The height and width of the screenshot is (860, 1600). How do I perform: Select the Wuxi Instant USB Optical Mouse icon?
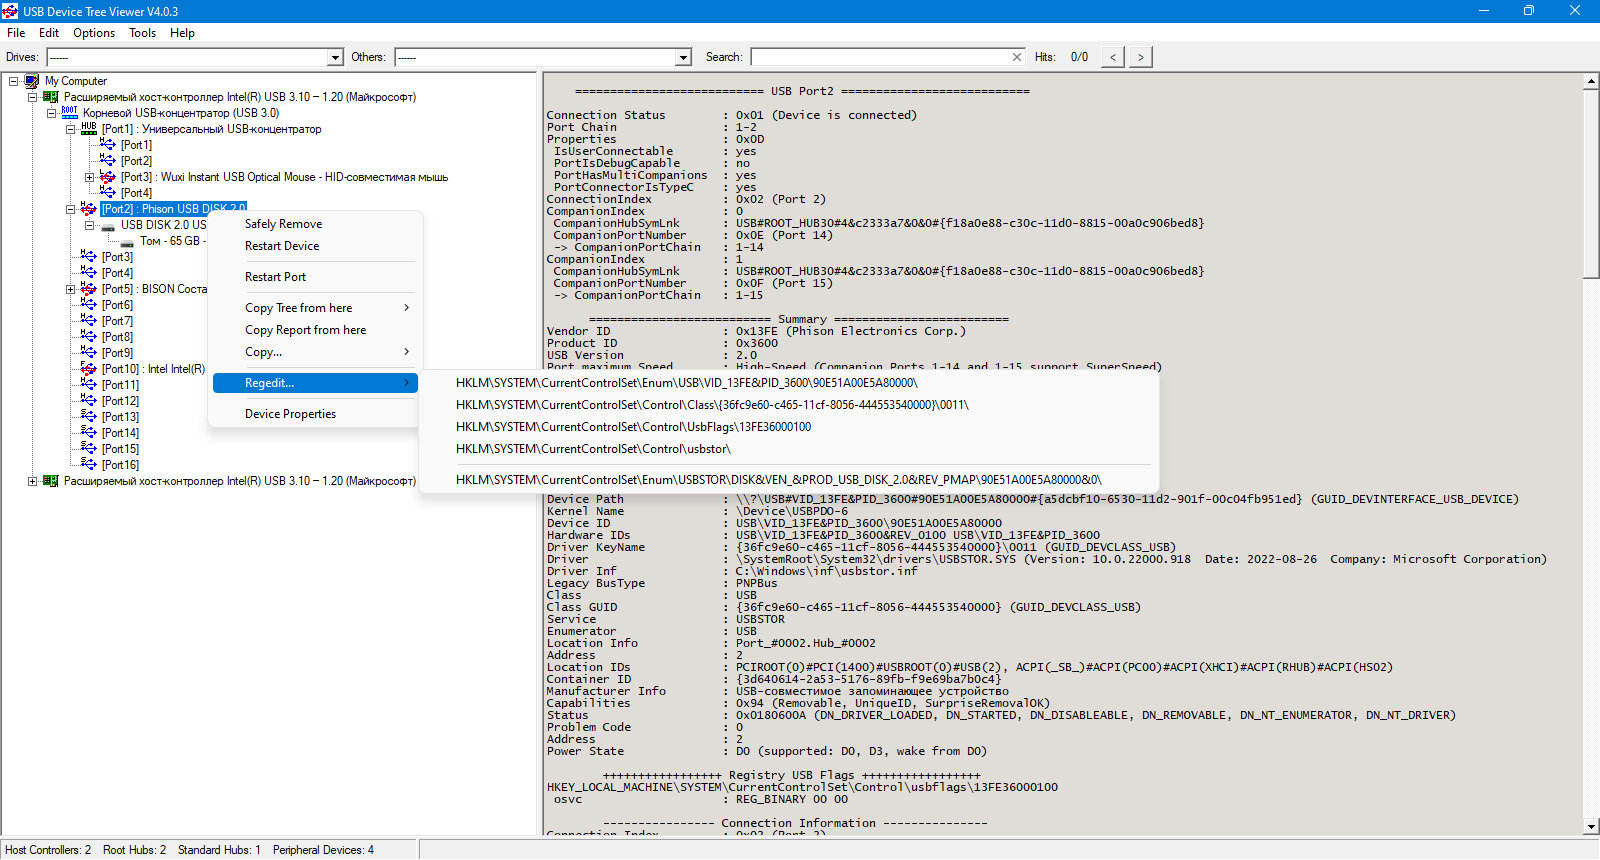click(x=108, y=177)
